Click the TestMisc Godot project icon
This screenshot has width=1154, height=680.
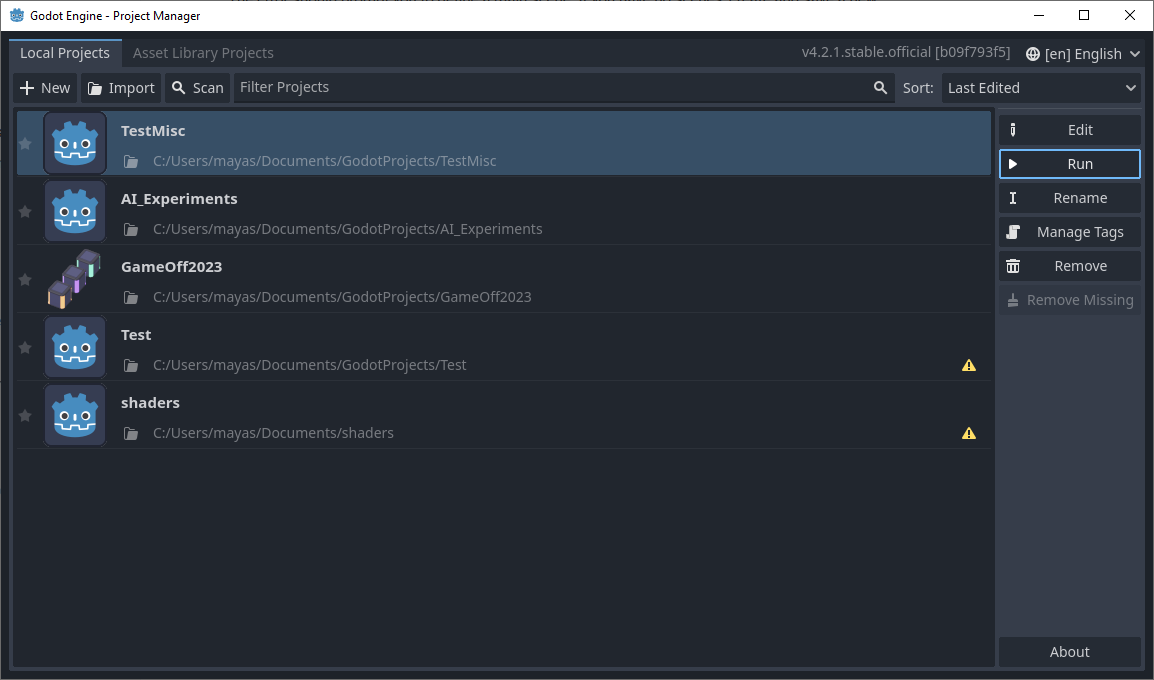click(x=75, y=144)
